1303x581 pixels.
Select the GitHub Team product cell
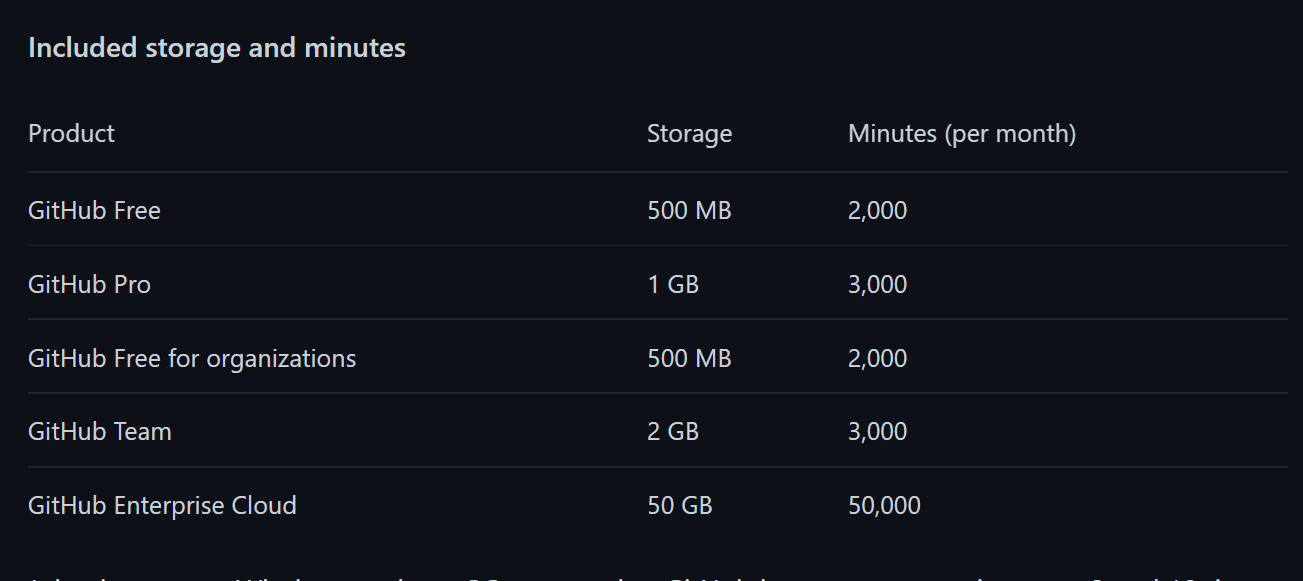(99, 432)
